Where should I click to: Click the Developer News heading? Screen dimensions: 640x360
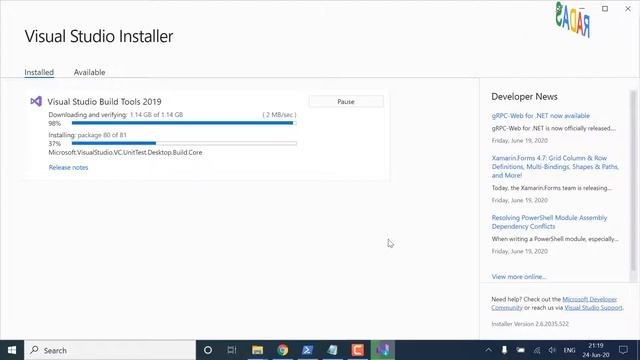[524, 97]
